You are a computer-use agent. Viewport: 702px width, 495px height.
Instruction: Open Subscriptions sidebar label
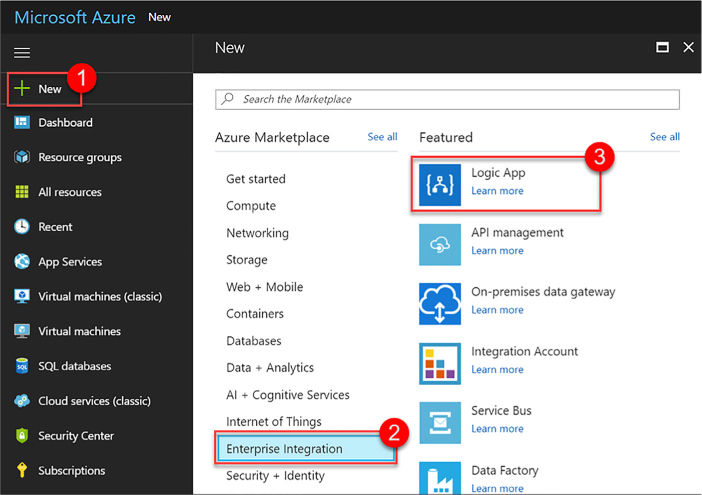click(x=72, y=471)
